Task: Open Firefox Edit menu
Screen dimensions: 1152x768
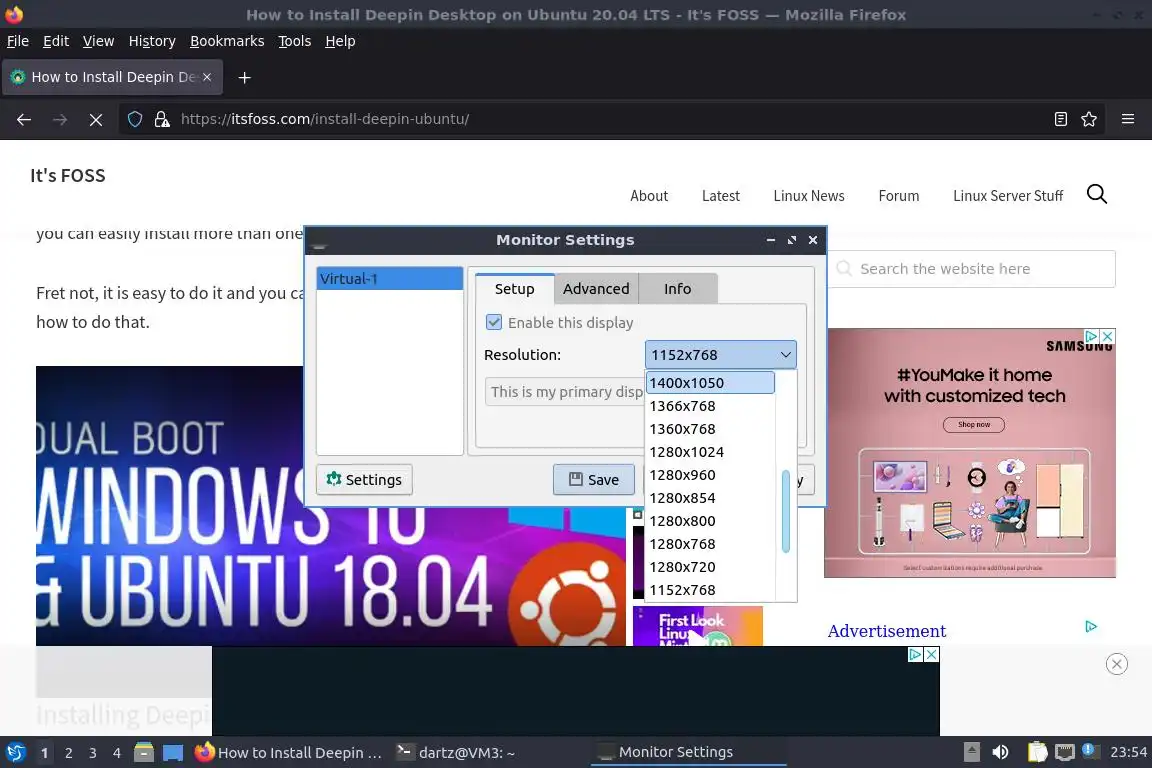Action: pos(56,41)
